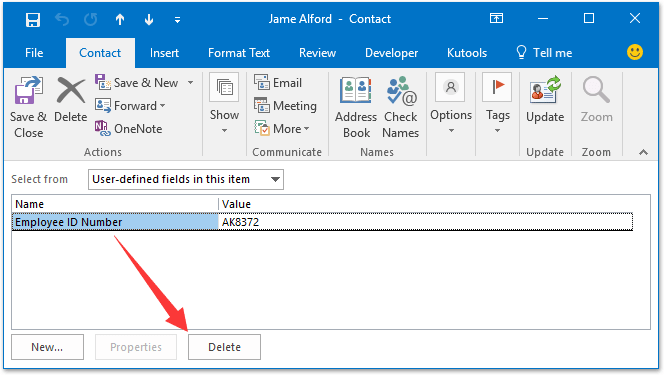The height and width of the screenshot is (378, 668).
Task: Open Customize Quick Access Toolbar menu
Action: coord(177,20)
